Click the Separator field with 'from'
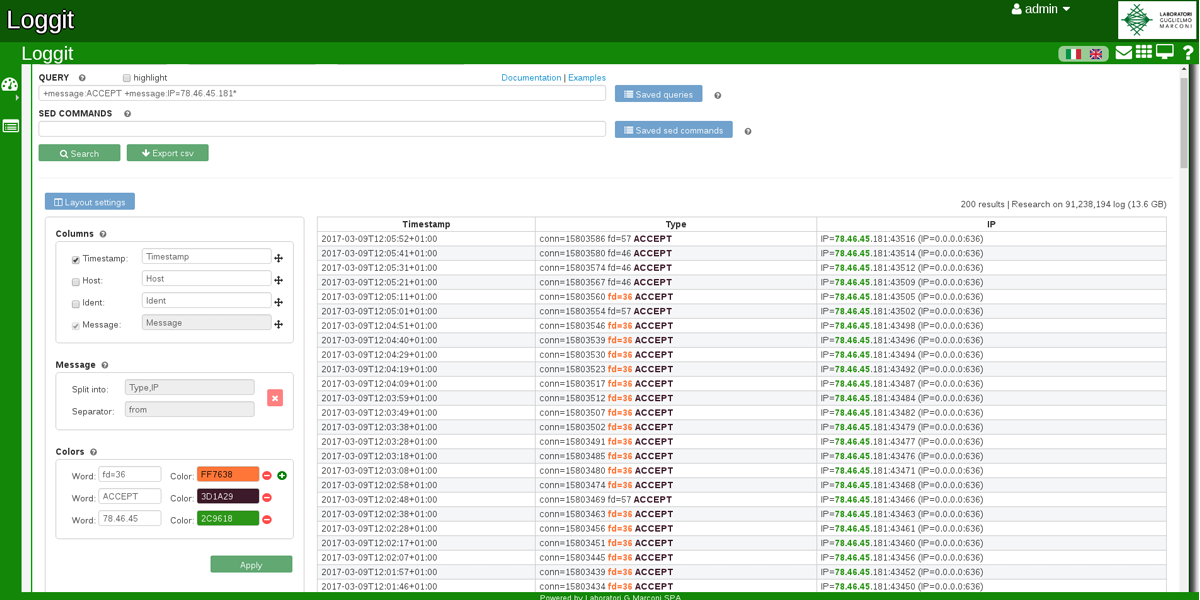 (189, 410)
